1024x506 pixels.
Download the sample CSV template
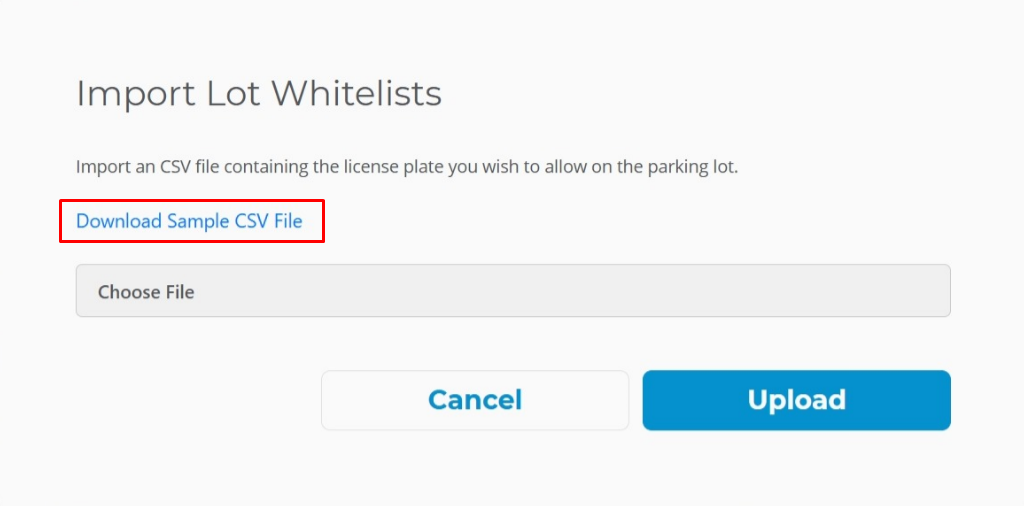tap(189, 221)
